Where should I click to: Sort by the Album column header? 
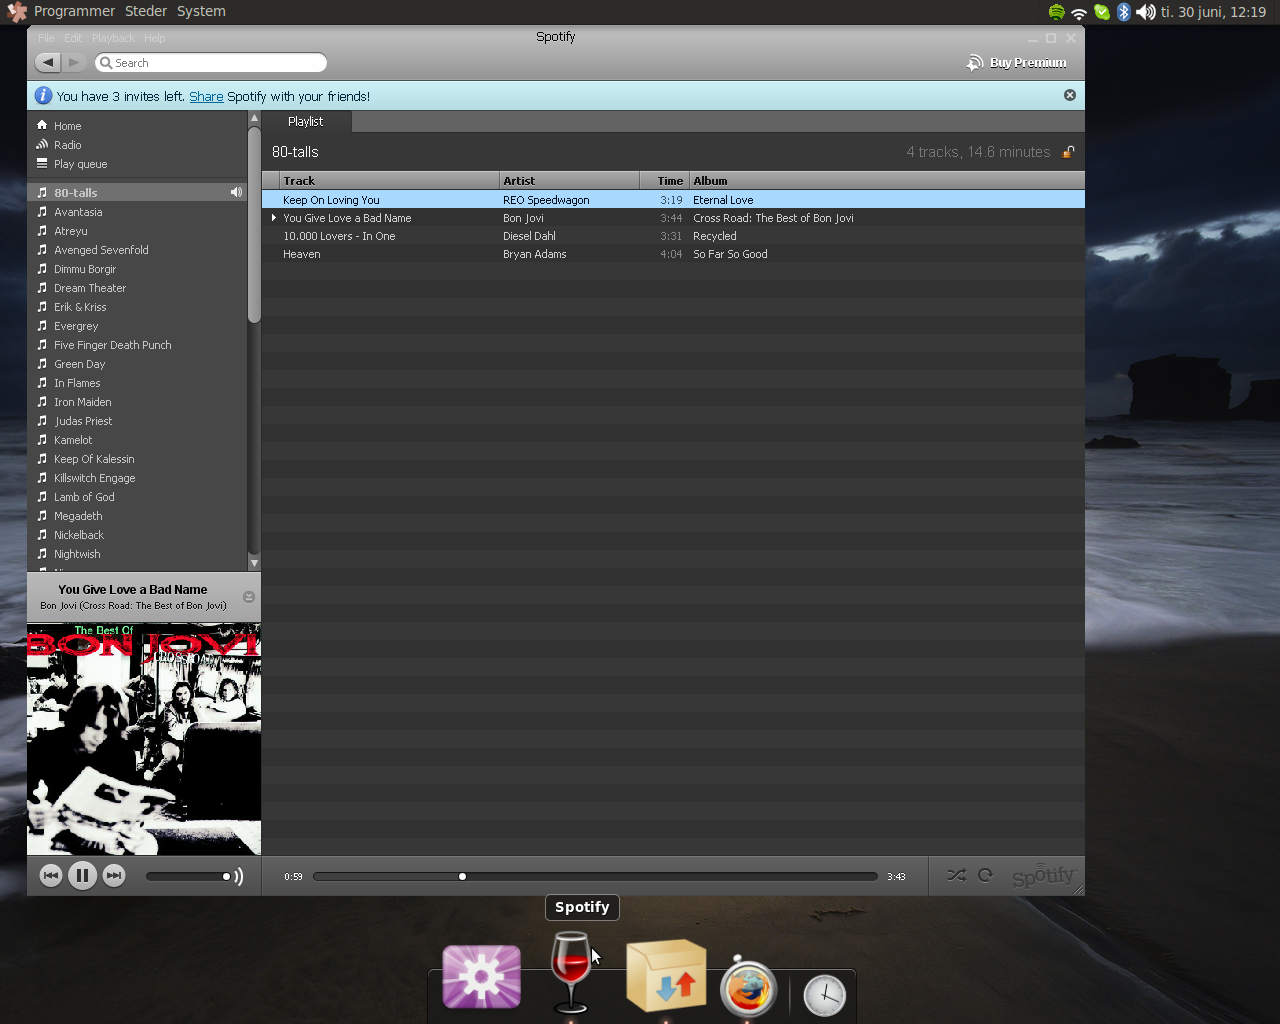pos(887,181)
